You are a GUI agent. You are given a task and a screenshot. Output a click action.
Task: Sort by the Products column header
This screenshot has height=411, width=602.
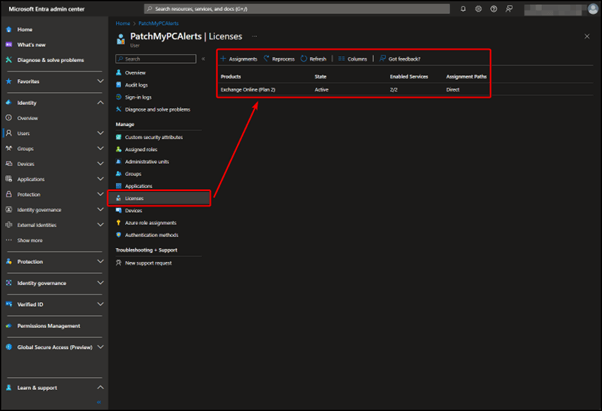[x=231, y=77]
